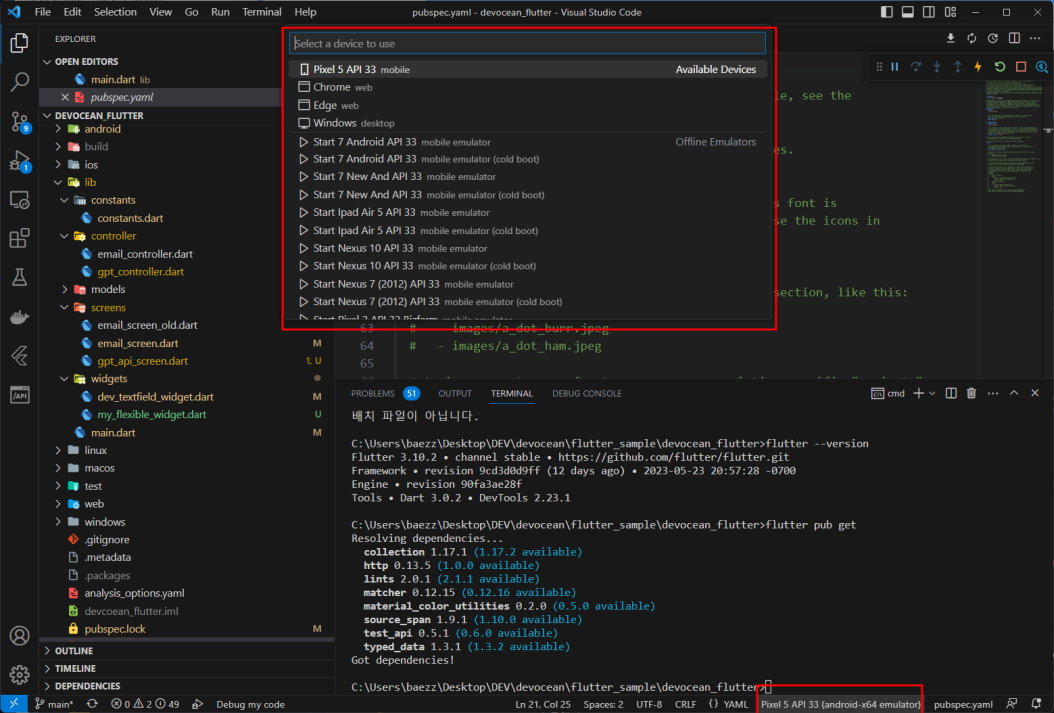Open gpt_controller.dart in explorer
Screen dimensions: 1054x713
pos(140,271)
